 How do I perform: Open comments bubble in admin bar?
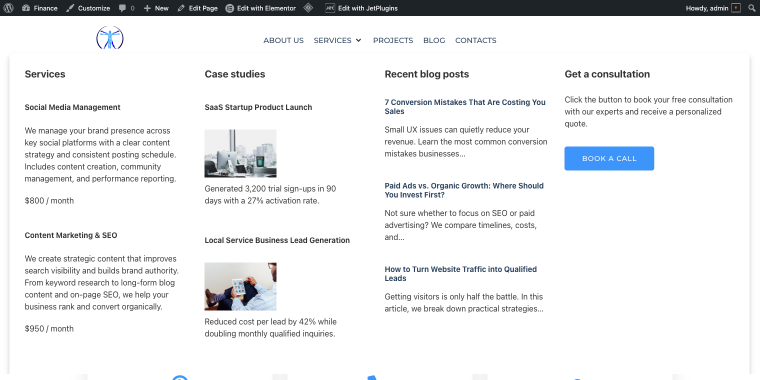[127, 8]
